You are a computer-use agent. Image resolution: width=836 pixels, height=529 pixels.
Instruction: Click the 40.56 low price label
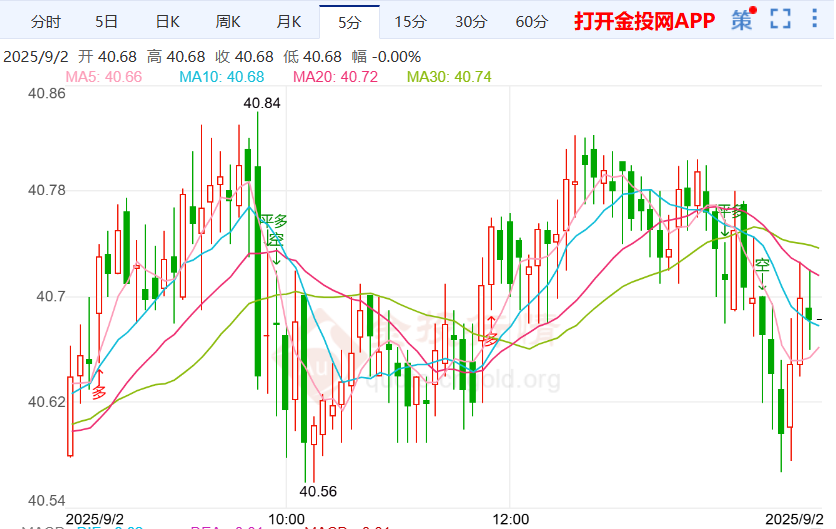pyautogui.click(x=318, y=491)
